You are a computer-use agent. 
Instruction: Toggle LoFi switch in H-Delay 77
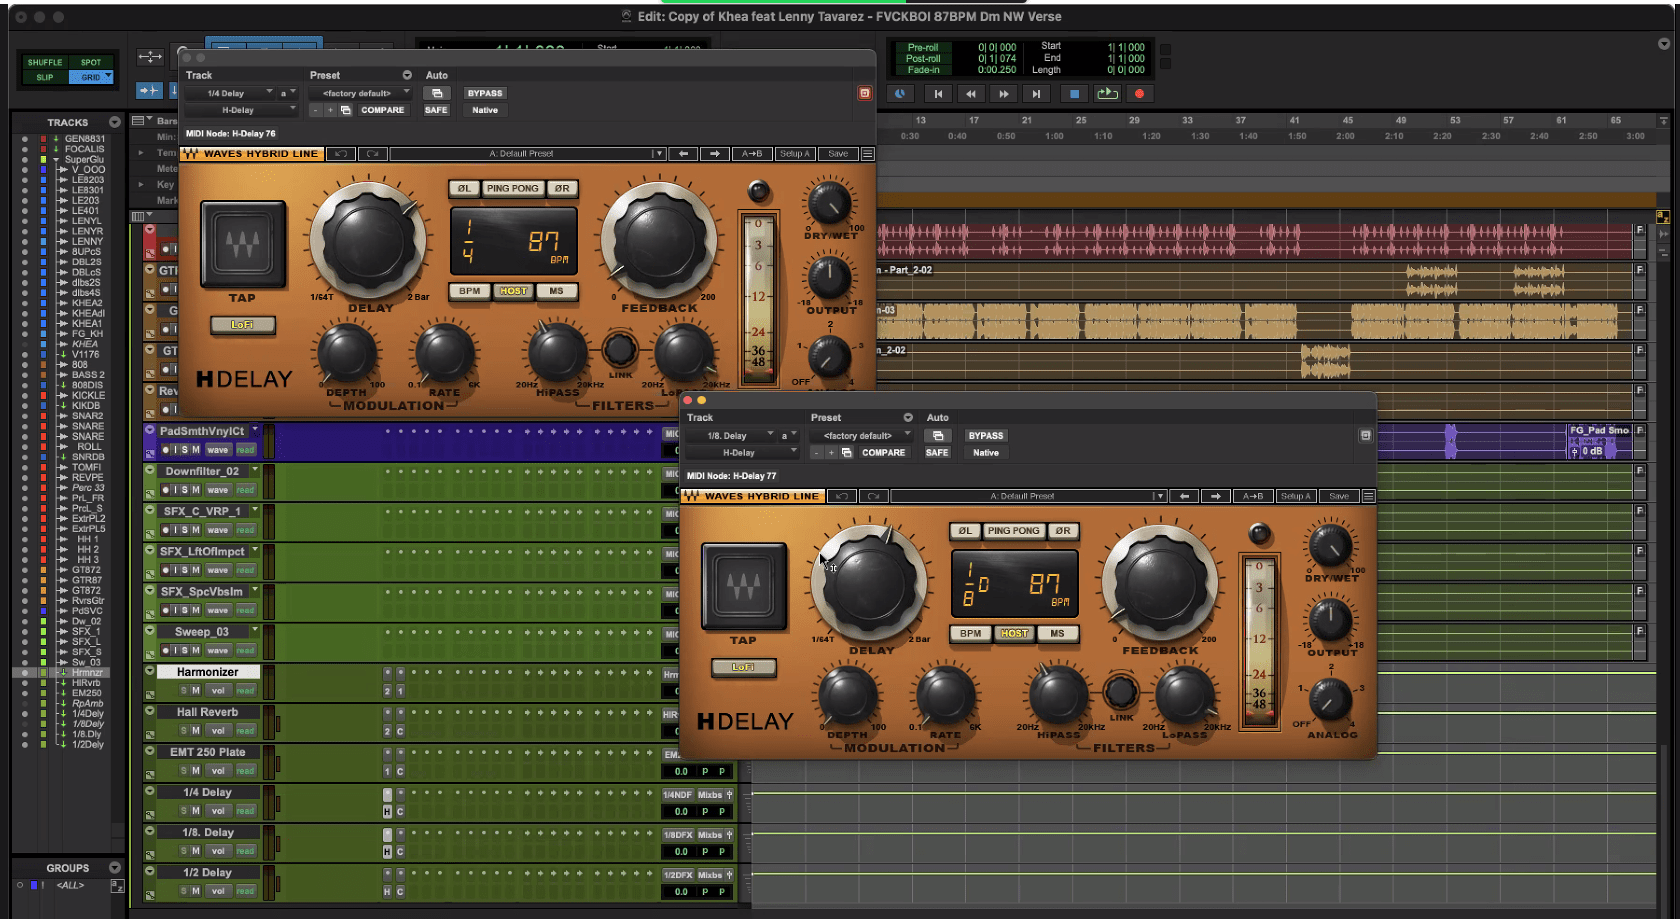[743, 667]
